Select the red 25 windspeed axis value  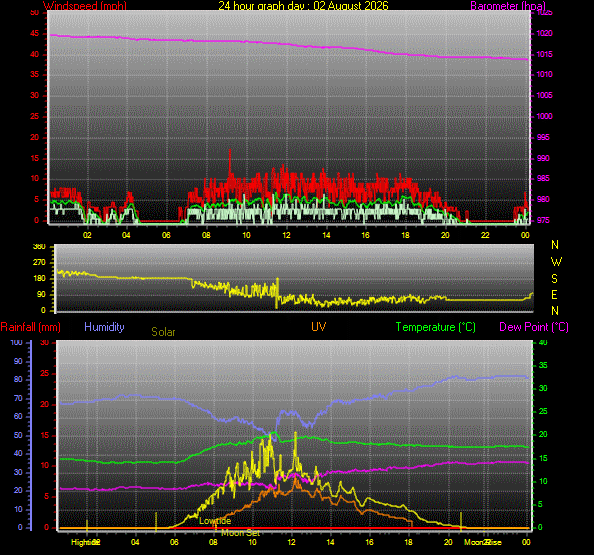pyautogui.click(x=34, y=116)
